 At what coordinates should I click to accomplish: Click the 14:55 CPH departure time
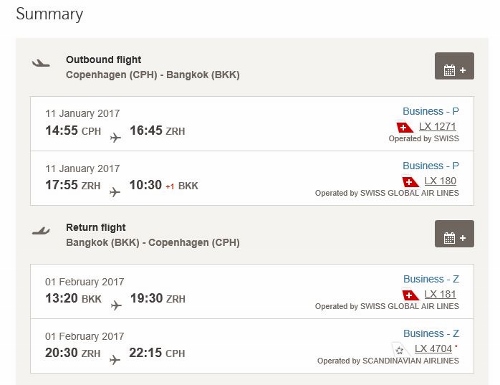pyautogui.click(x=73, y=130)
